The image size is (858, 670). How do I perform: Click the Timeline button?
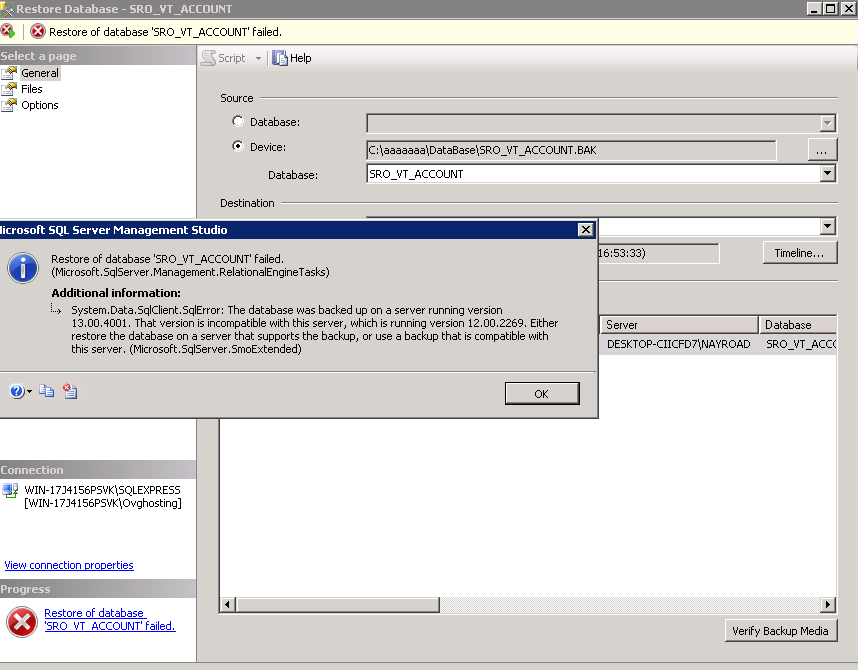click(x=799, y=253)
